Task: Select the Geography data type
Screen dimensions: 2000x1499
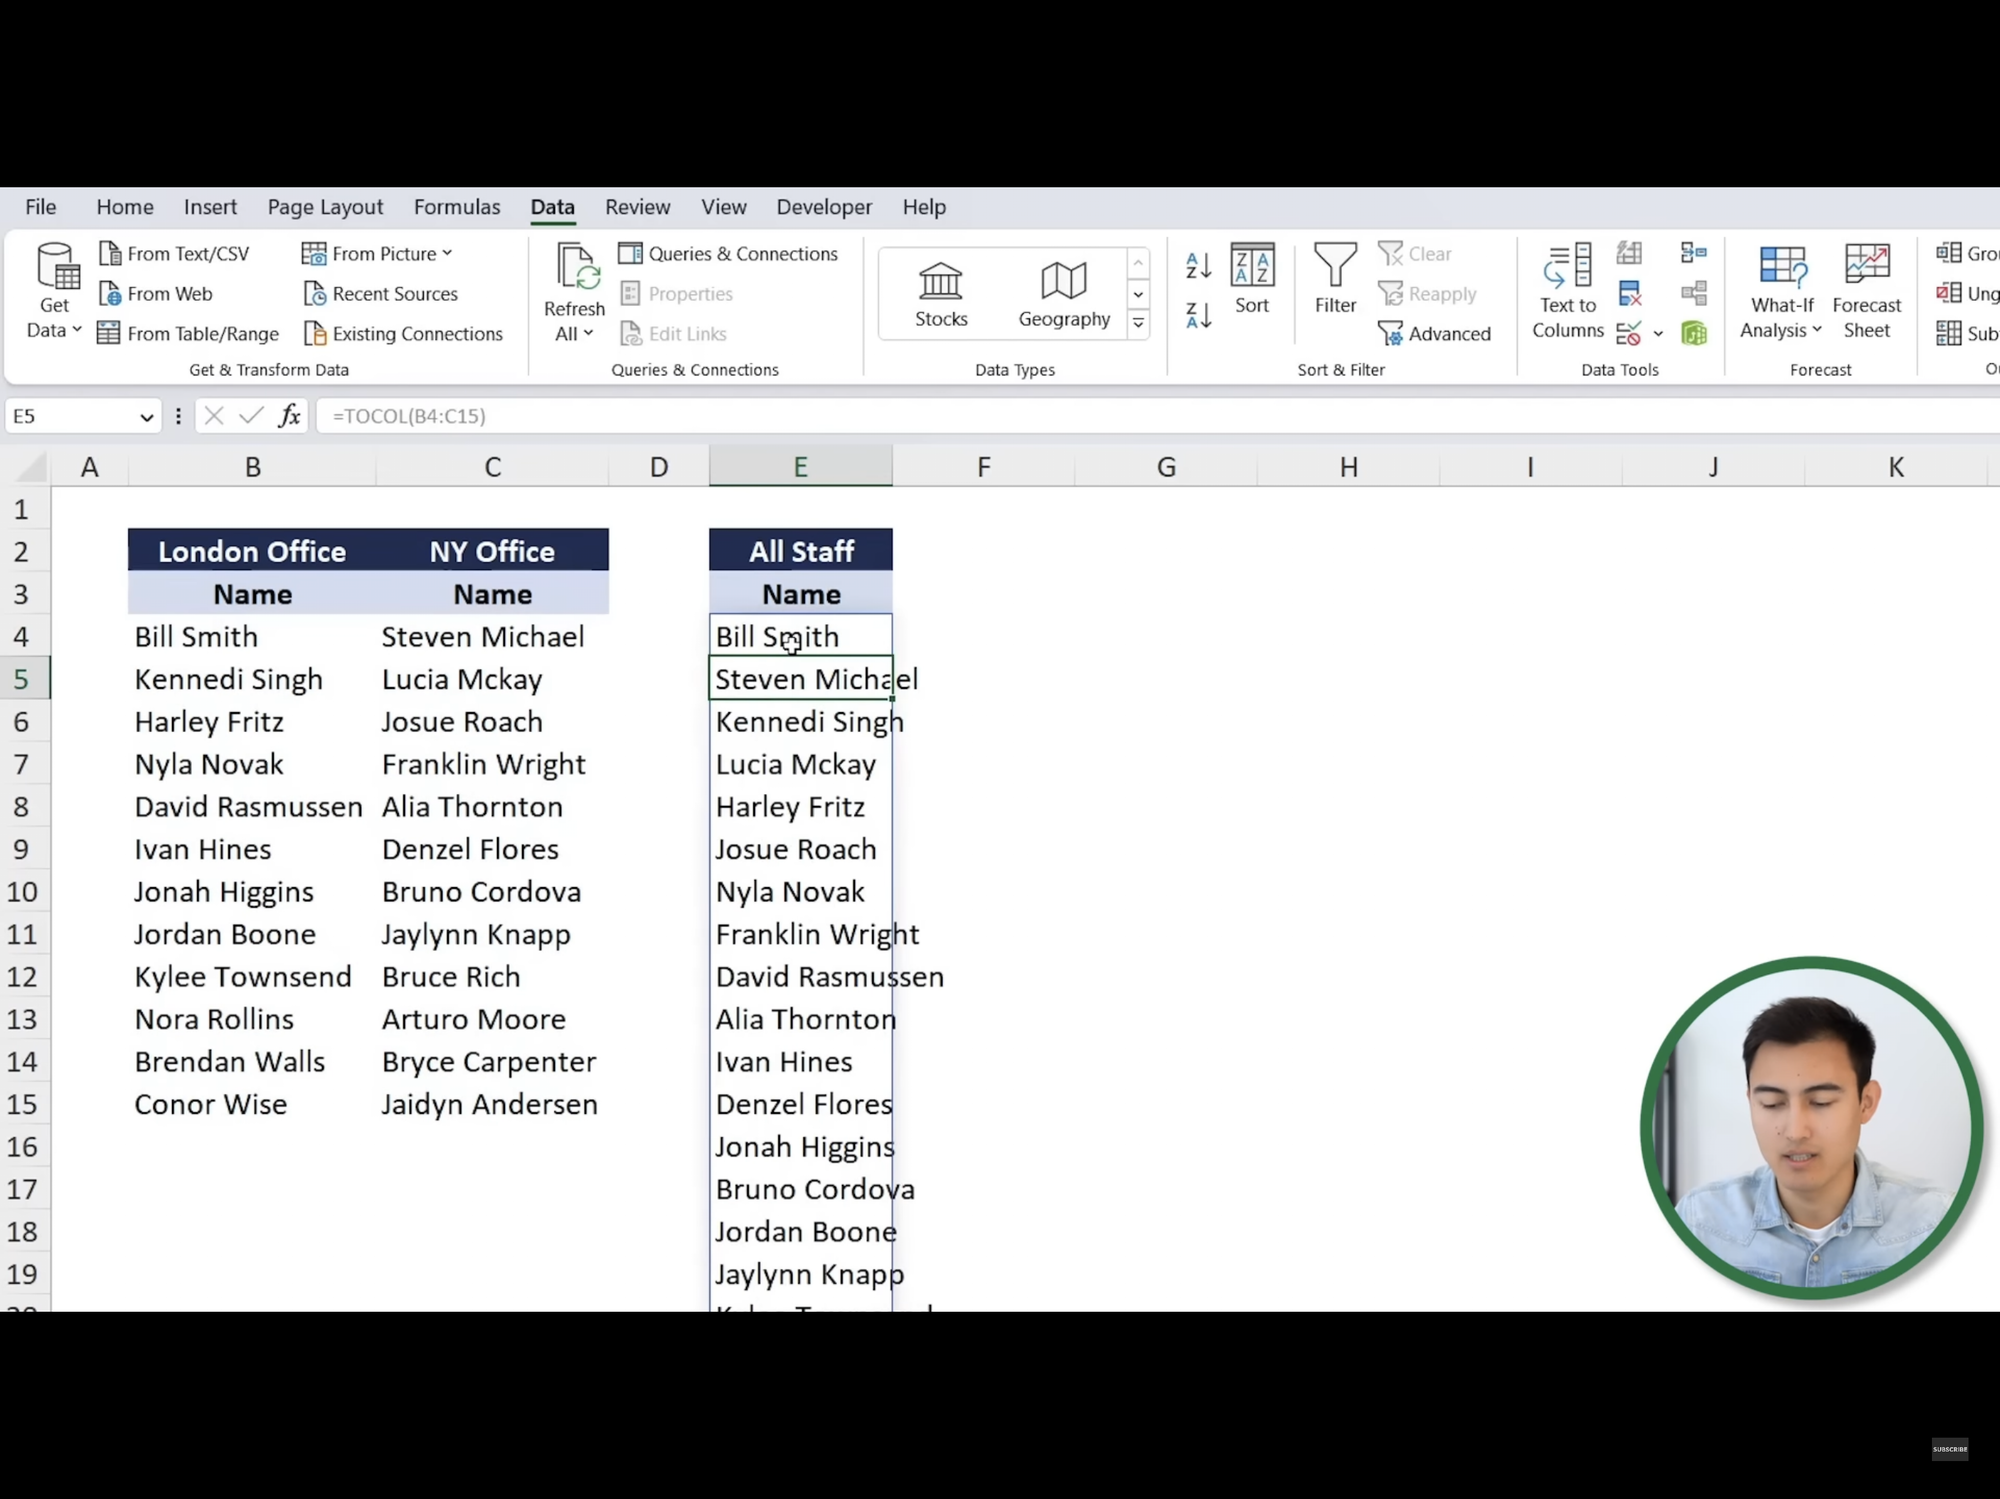Action: (1064, 294)
